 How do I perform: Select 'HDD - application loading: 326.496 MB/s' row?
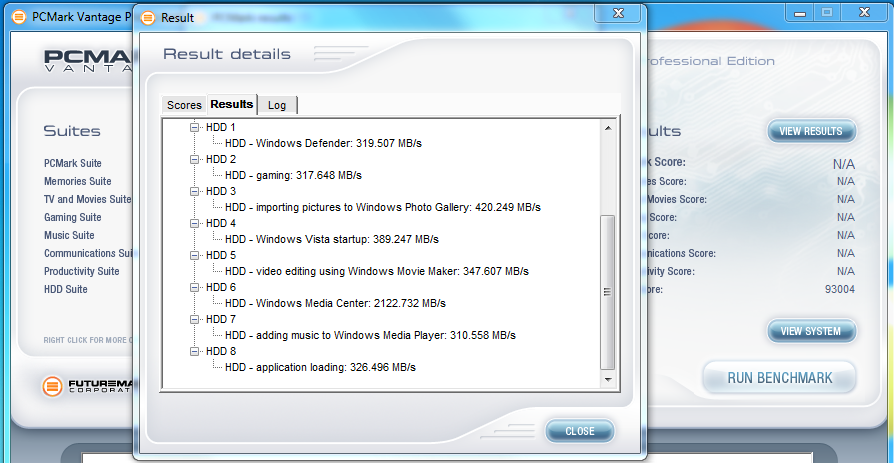tap(320, 367)
